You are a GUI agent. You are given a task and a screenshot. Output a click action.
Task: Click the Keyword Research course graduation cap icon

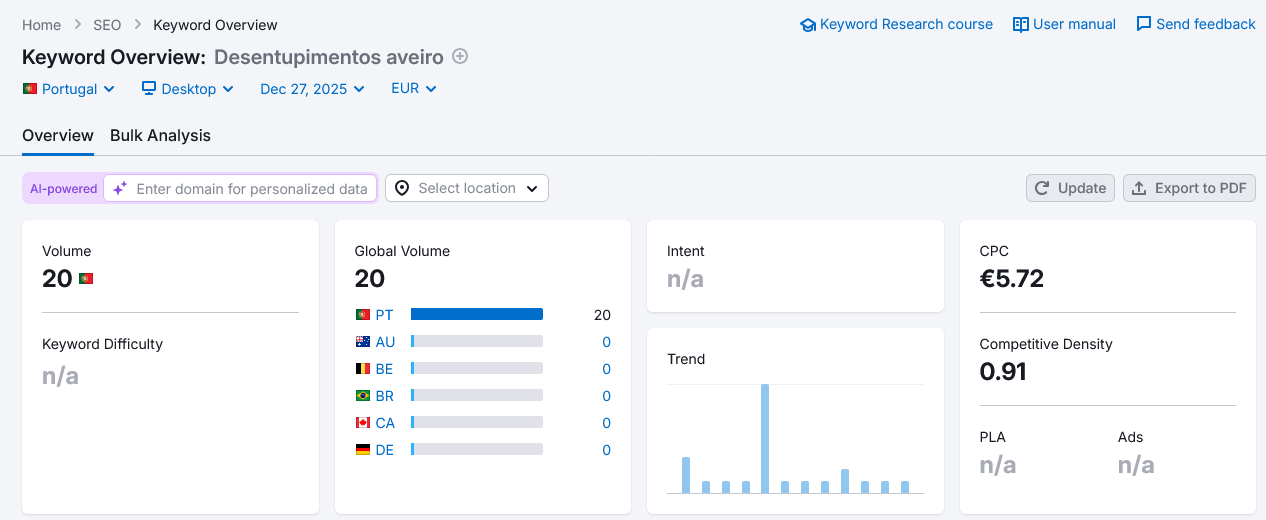pyautogui.click(x=808, y=25)
